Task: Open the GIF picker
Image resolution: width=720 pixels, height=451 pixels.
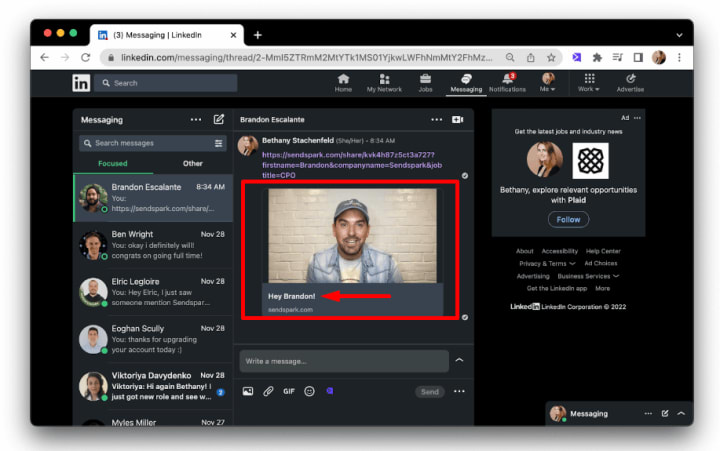Action: pos(289,391)
